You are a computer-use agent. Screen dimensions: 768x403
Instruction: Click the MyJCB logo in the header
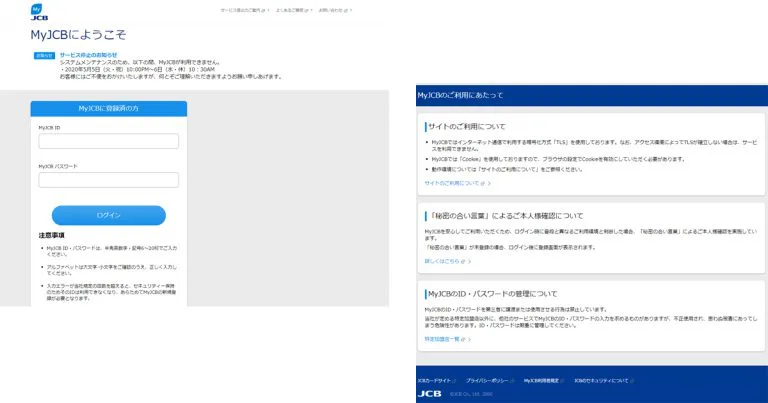[38, 12]
